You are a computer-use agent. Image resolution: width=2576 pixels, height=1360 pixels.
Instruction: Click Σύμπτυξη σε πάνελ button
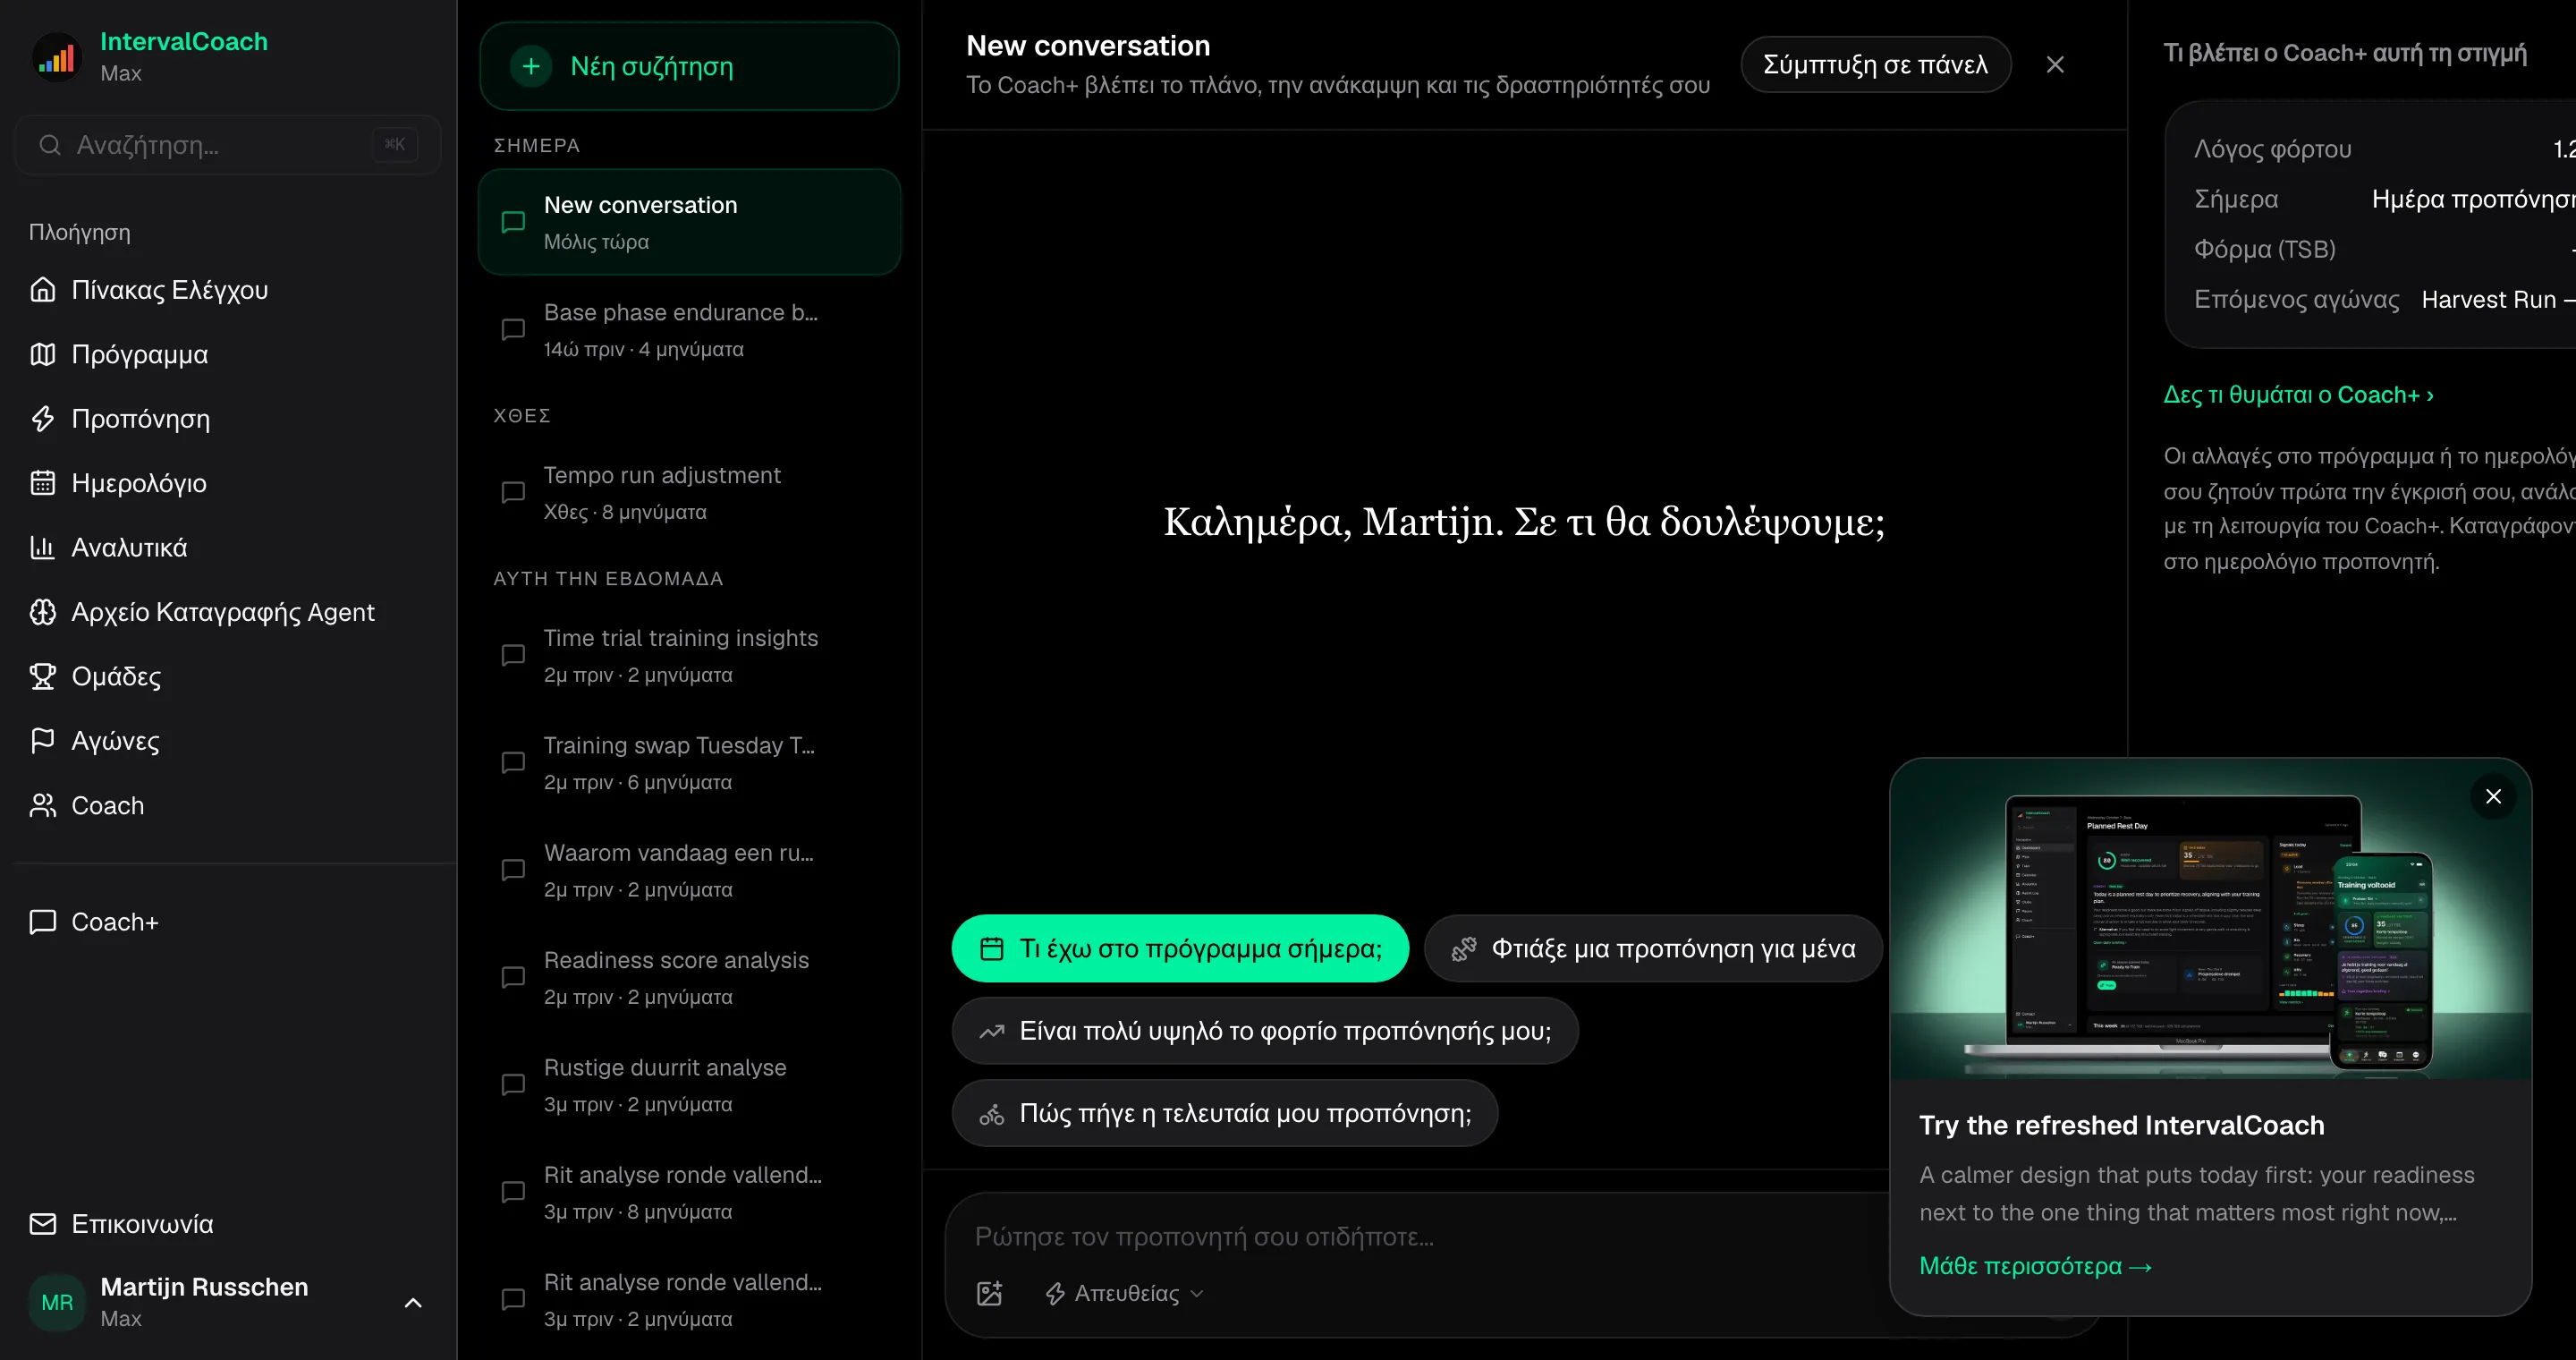click(1875, 64)
